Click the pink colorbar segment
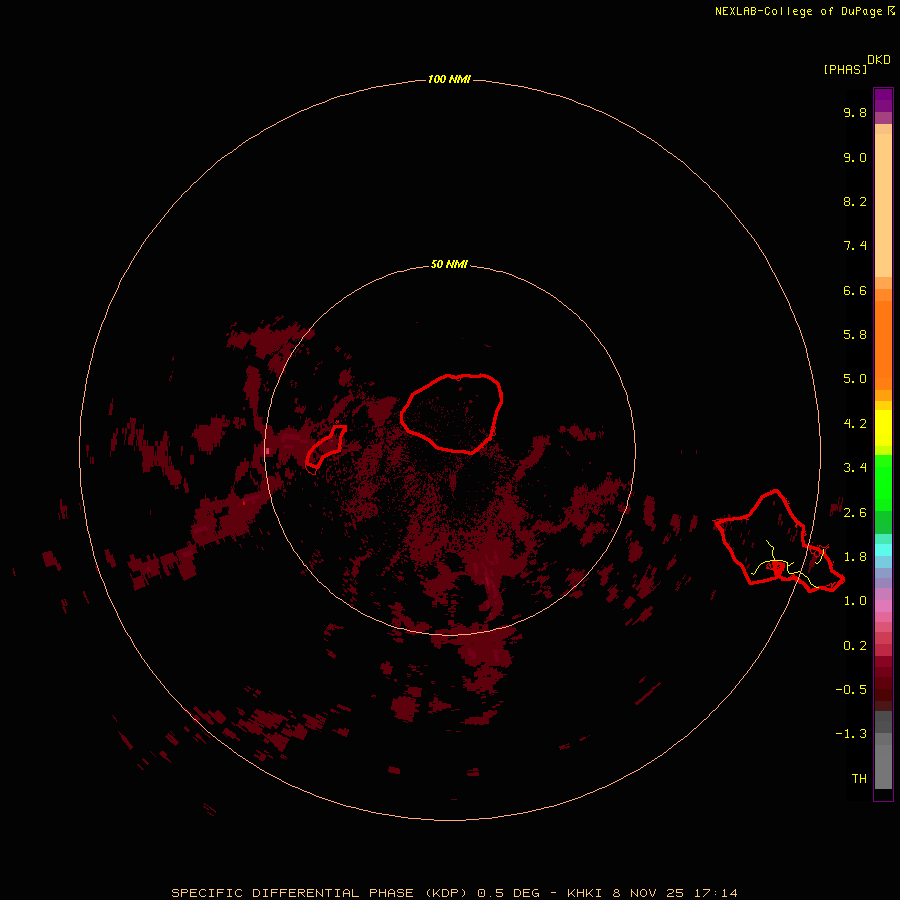The height and width of the screenshot is (900, 900). (883, 606)
